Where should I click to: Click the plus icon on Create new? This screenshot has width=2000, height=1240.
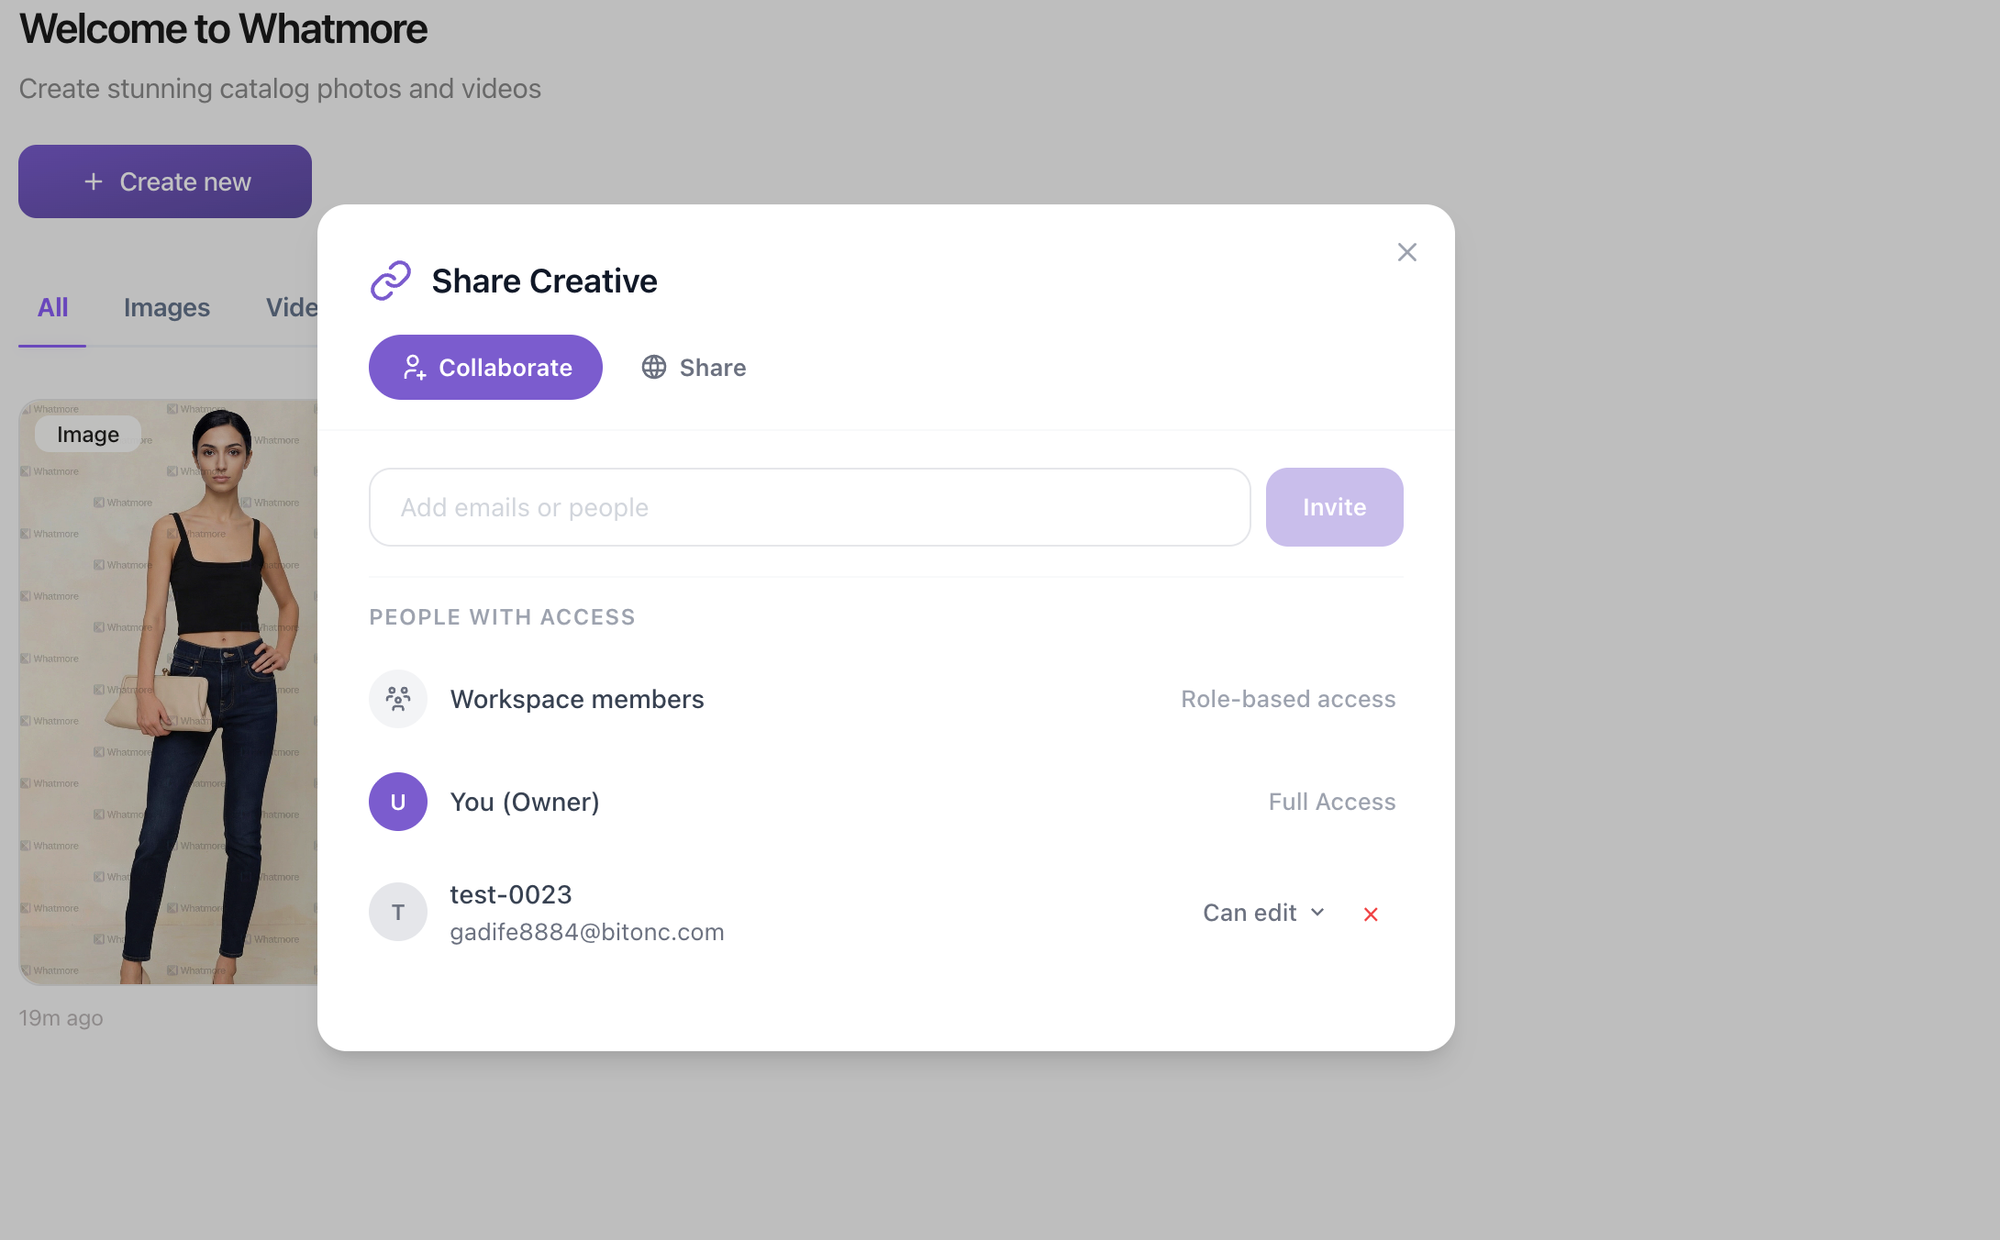(x=93, y=182)
